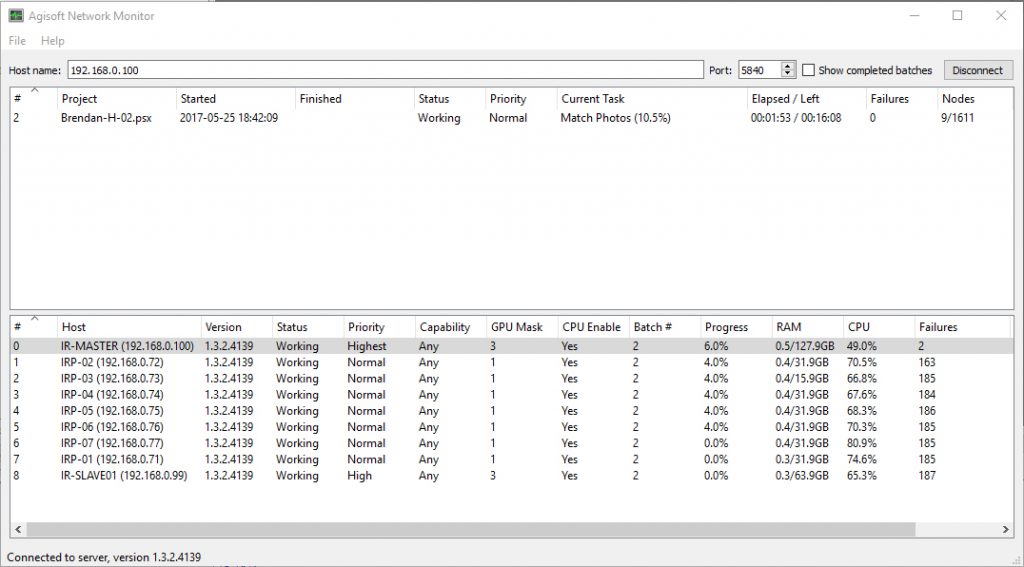Select the IRP-05 (192.168.0.75) node

coord(511,411)
